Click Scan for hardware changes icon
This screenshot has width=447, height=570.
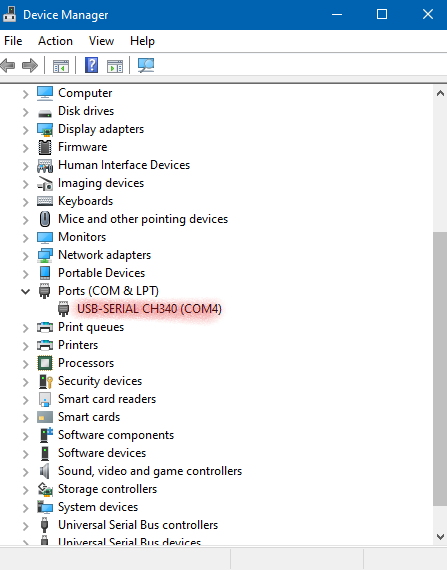pos(146,66)
